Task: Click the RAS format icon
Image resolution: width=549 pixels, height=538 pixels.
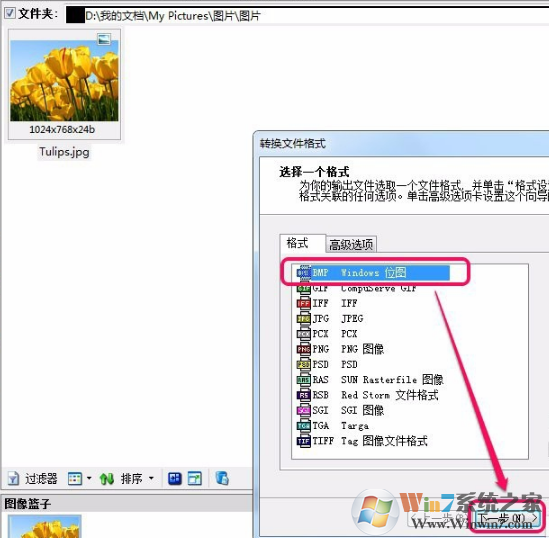Action: 304,380
